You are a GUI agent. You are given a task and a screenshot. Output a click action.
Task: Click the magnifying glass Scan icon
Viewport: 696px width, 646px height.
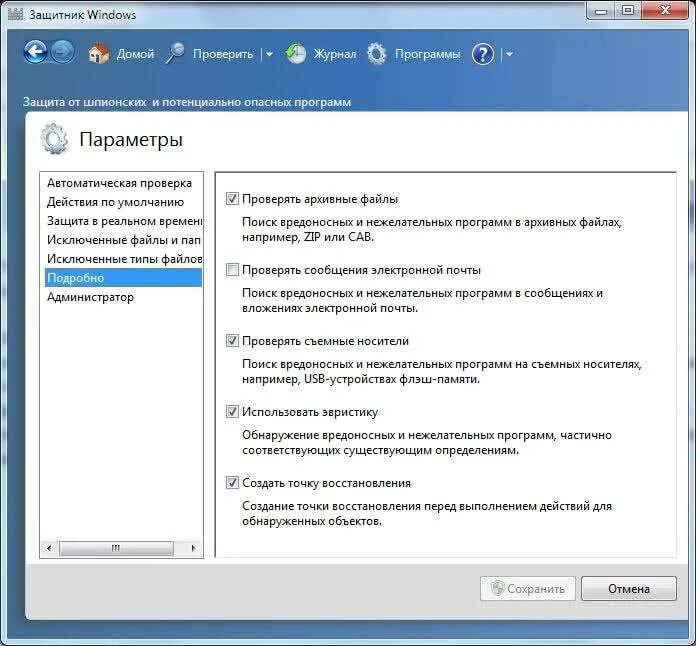click(175, 54)
